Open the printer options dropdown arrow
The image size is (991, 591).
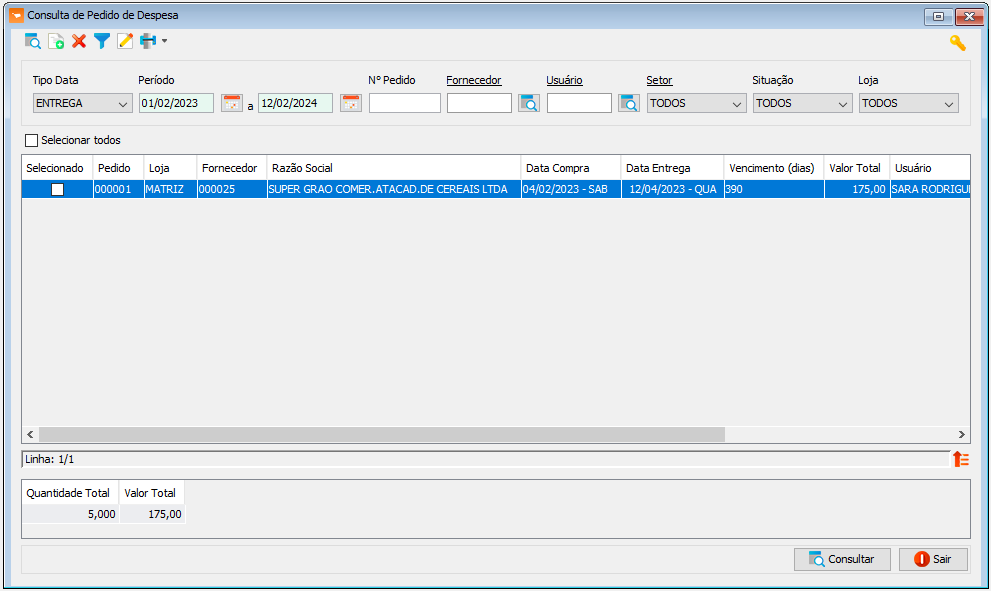pyautogui.click(x=164, y=42)
